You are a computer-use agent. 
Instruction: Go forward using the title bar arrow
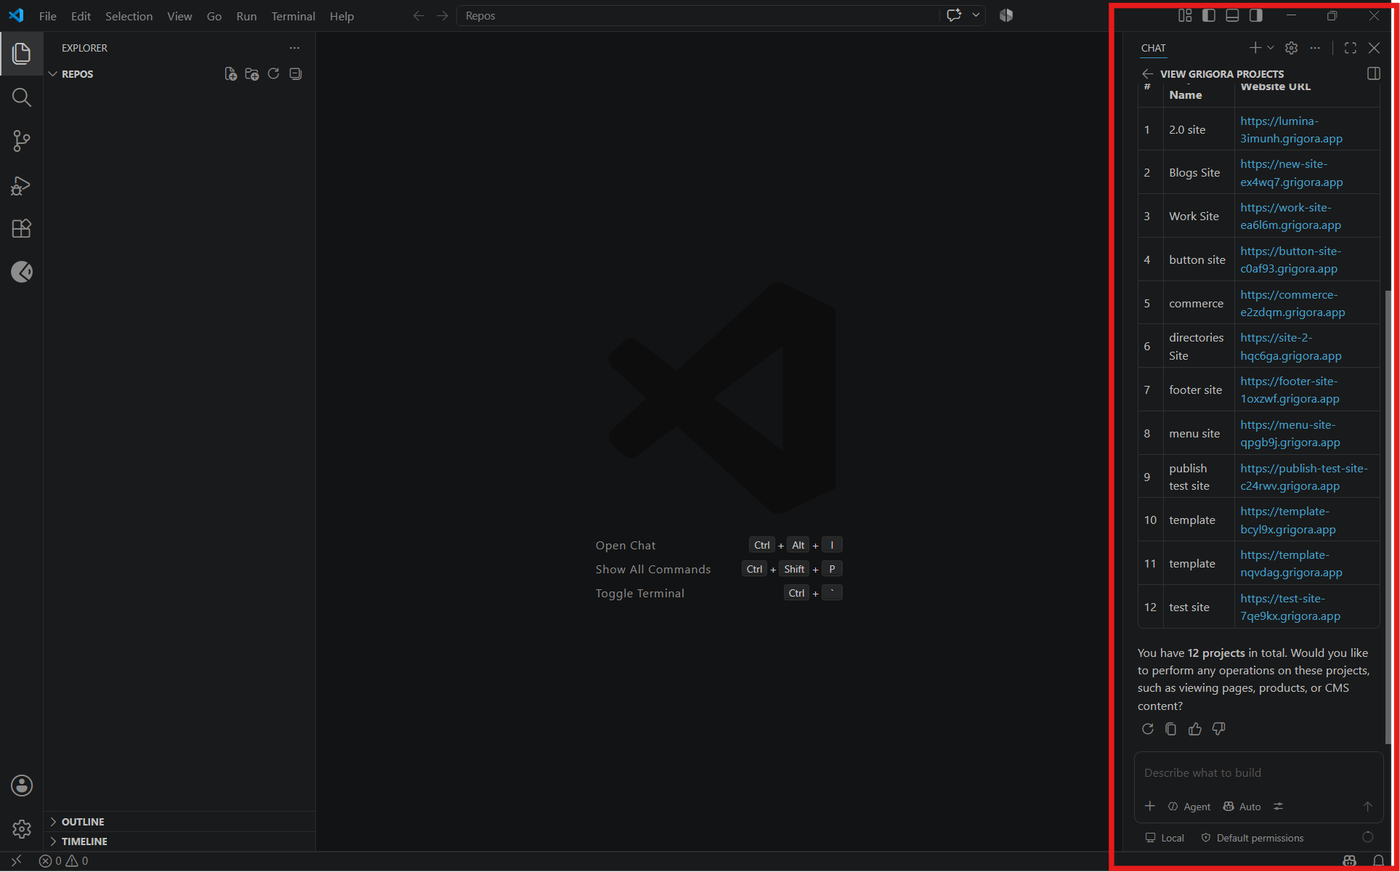[442, 16]
